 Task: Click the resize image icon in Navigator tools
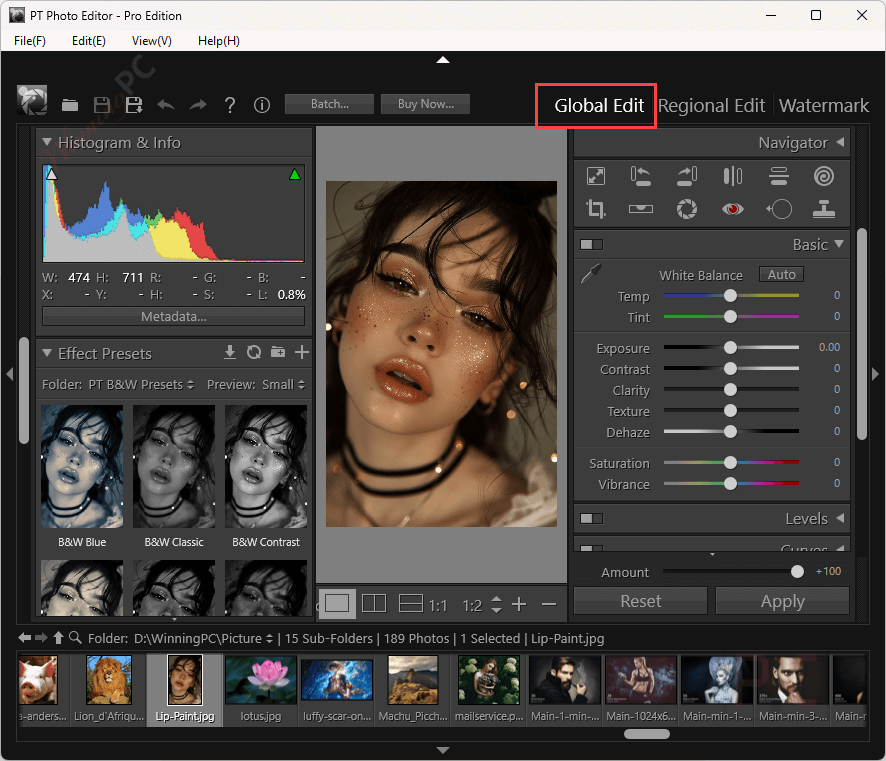pyautogui.click(x=596, y=176)
